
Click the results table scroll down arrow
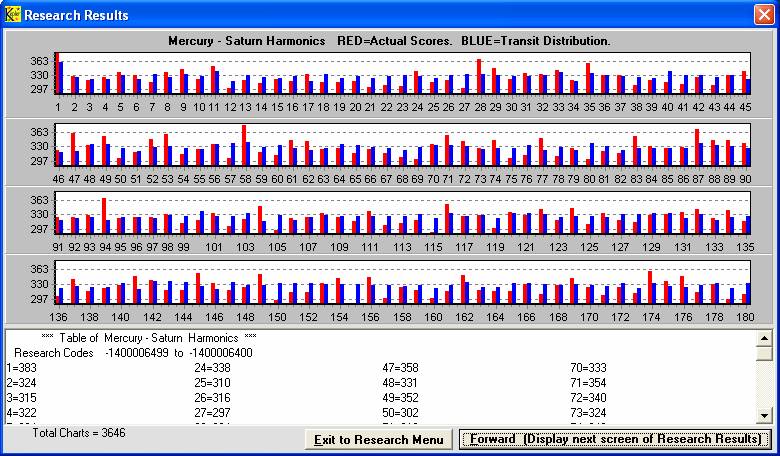coord(764,415)
